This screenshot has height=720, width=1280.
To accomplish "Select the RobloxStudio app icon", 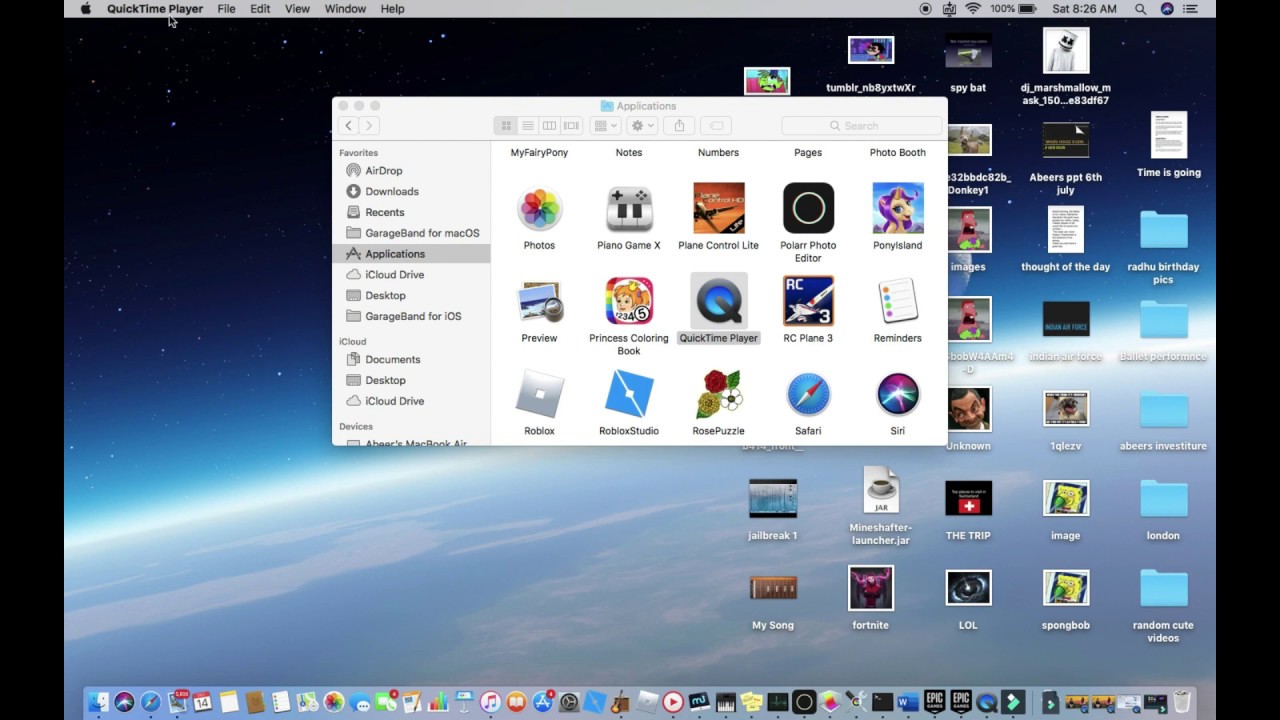I will pyautogui.click(x=629, y=394).
